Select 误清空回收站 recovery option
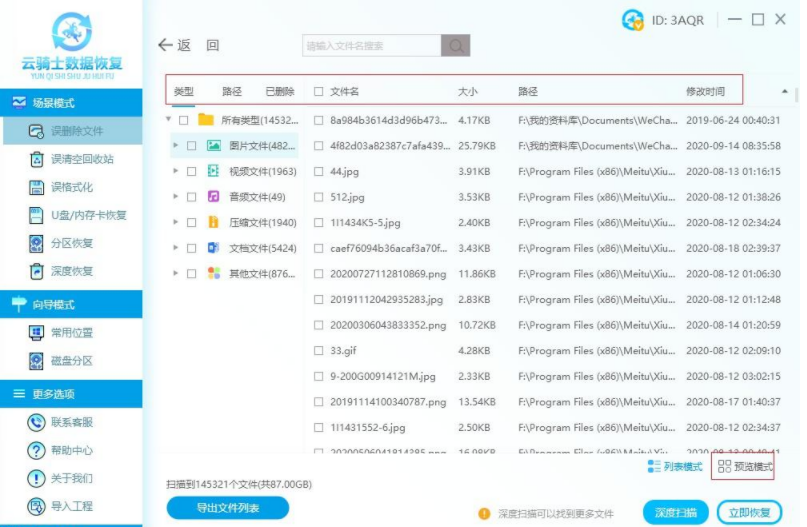The height and width of the screenshot is (527, 807). click(x=72, y=159)
